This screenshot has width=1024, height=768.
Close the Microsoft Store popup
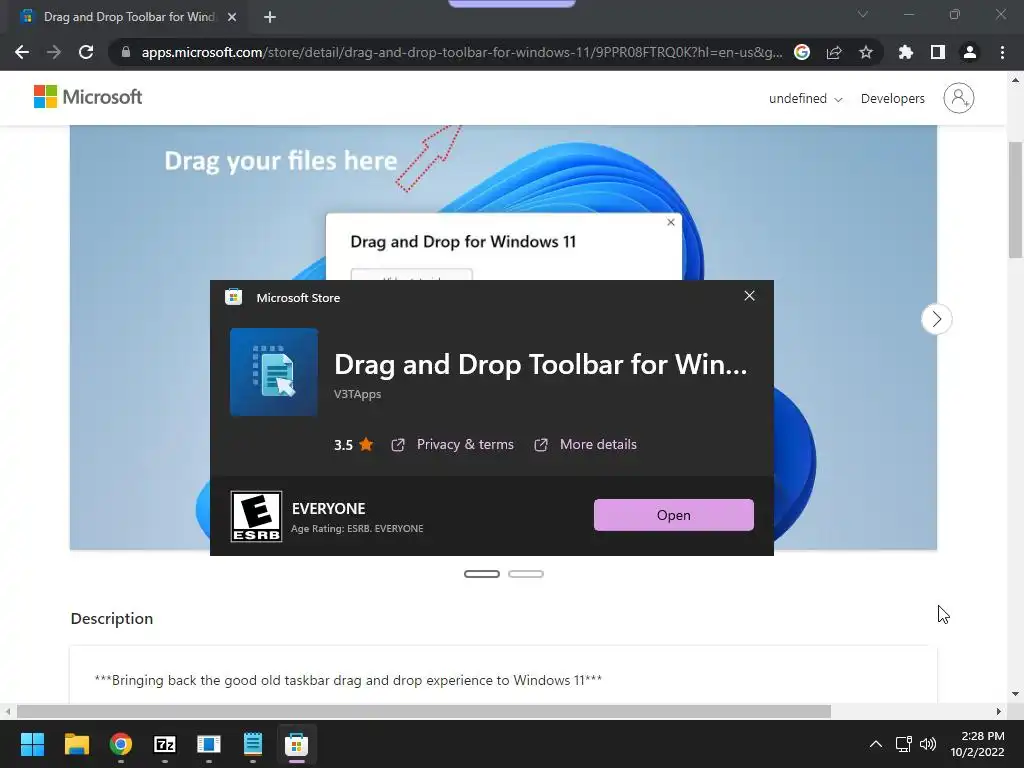coord(749,296)
